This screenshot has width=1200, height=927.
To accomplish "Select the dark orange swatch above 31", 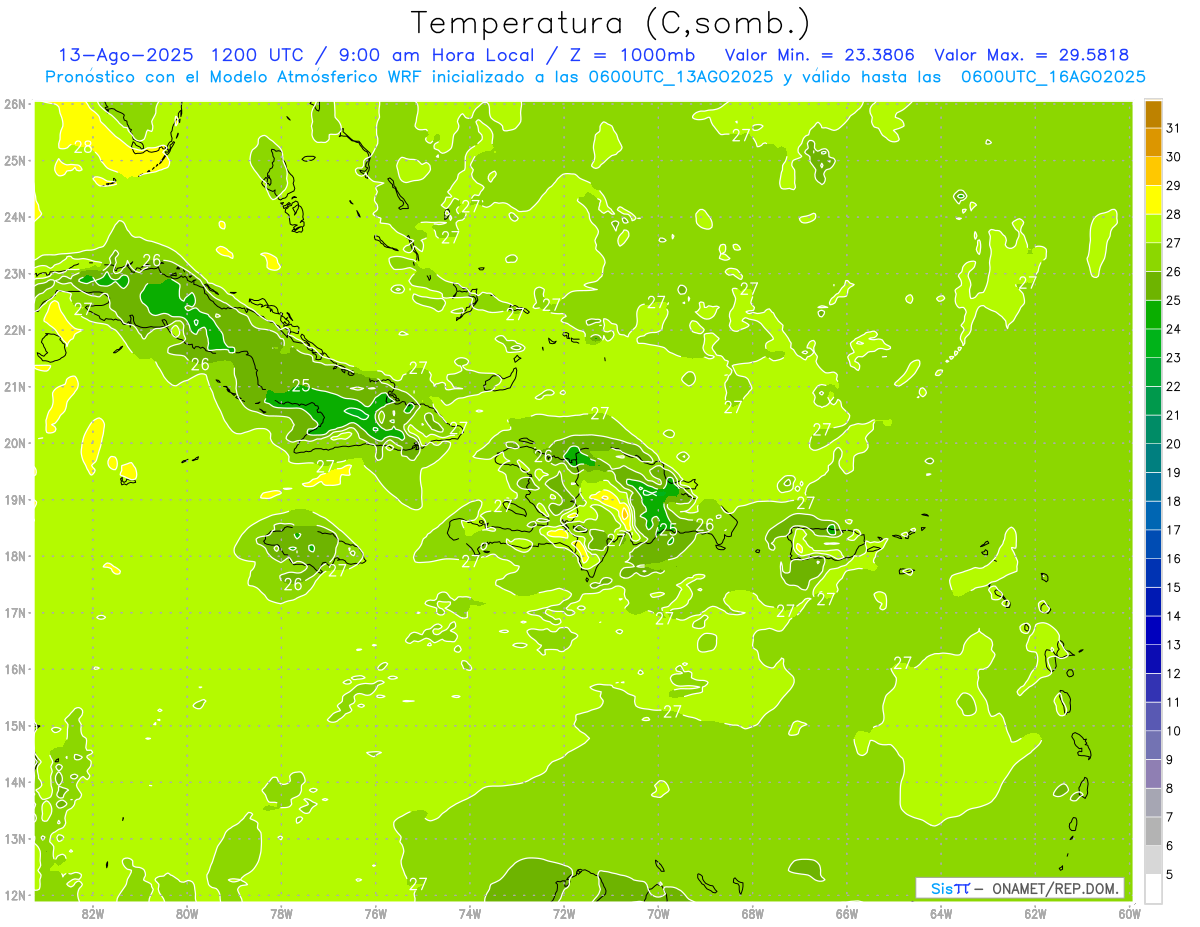I will tap(1153, 114).
